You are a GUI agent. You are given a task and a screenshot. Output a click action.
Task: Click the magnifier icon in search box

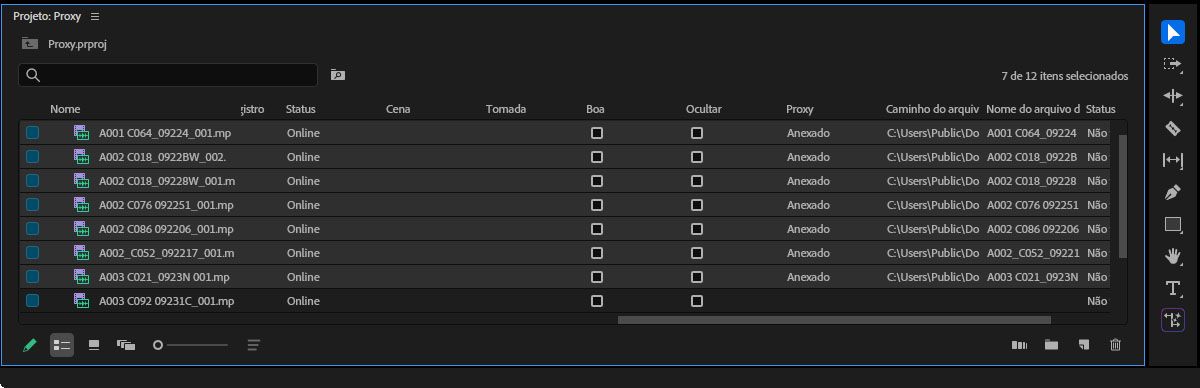click(33, 75)
